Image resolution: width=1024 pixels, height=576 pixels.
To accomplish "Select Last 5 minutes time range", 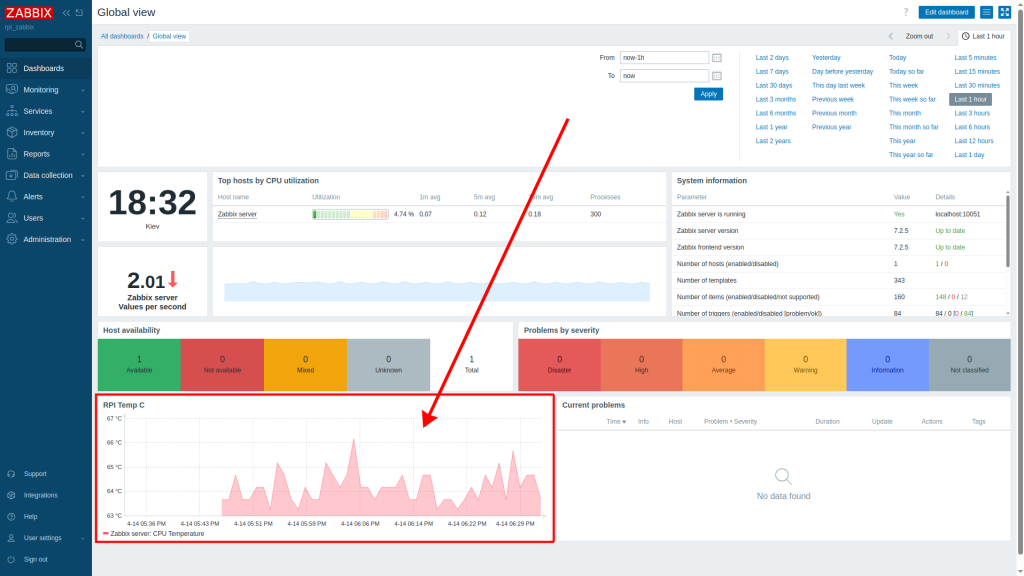I will coord(975,57).
